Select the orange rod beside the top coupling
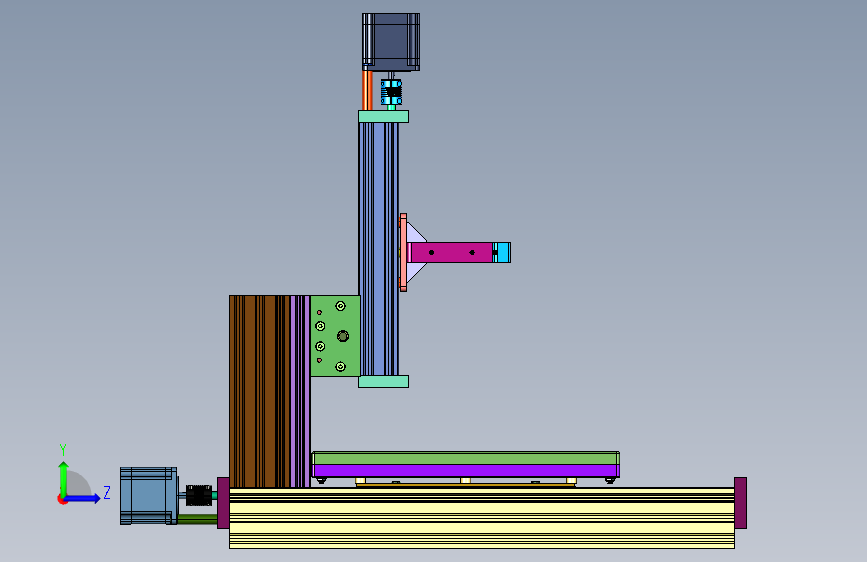867x562 pixels. [368, 90]
